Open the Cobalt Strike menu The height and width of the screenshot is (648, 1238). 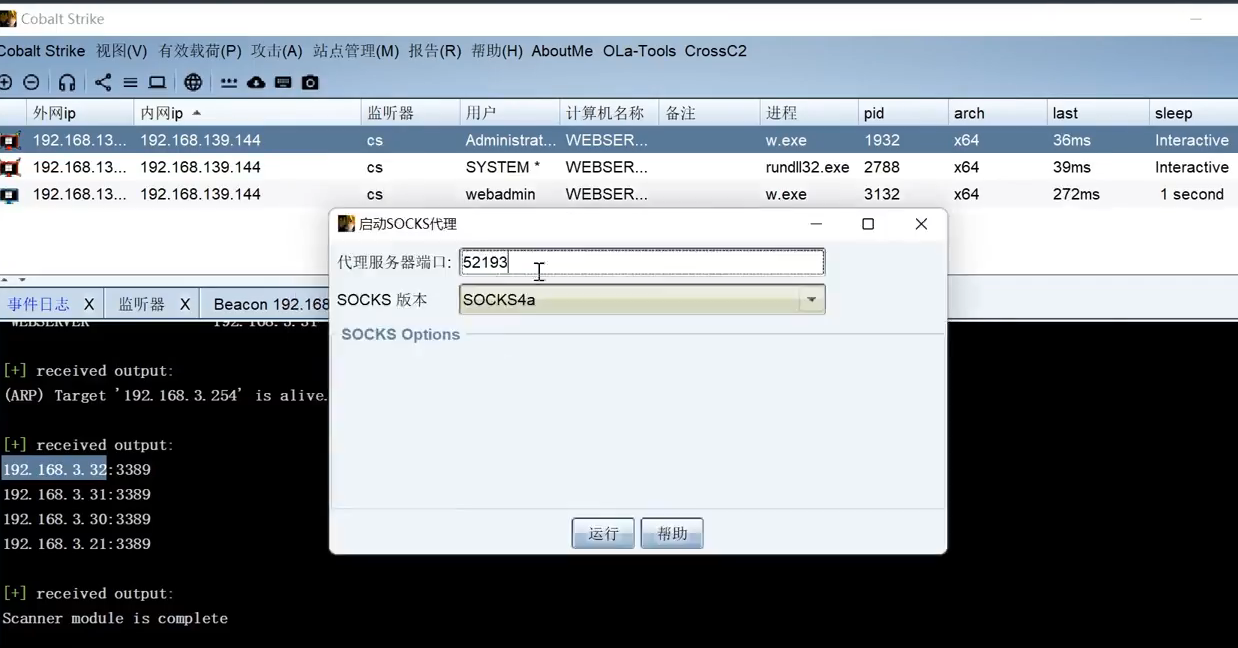pyautogui.click(x=43, y=51)
